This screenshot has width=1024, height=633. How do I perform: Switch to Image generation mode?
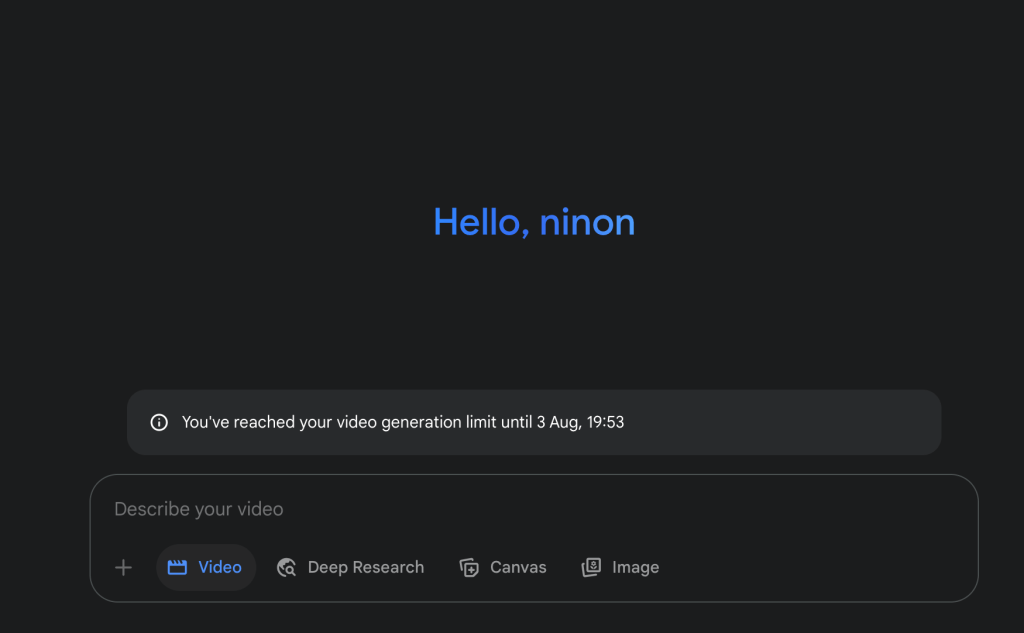tap(621, 568)
